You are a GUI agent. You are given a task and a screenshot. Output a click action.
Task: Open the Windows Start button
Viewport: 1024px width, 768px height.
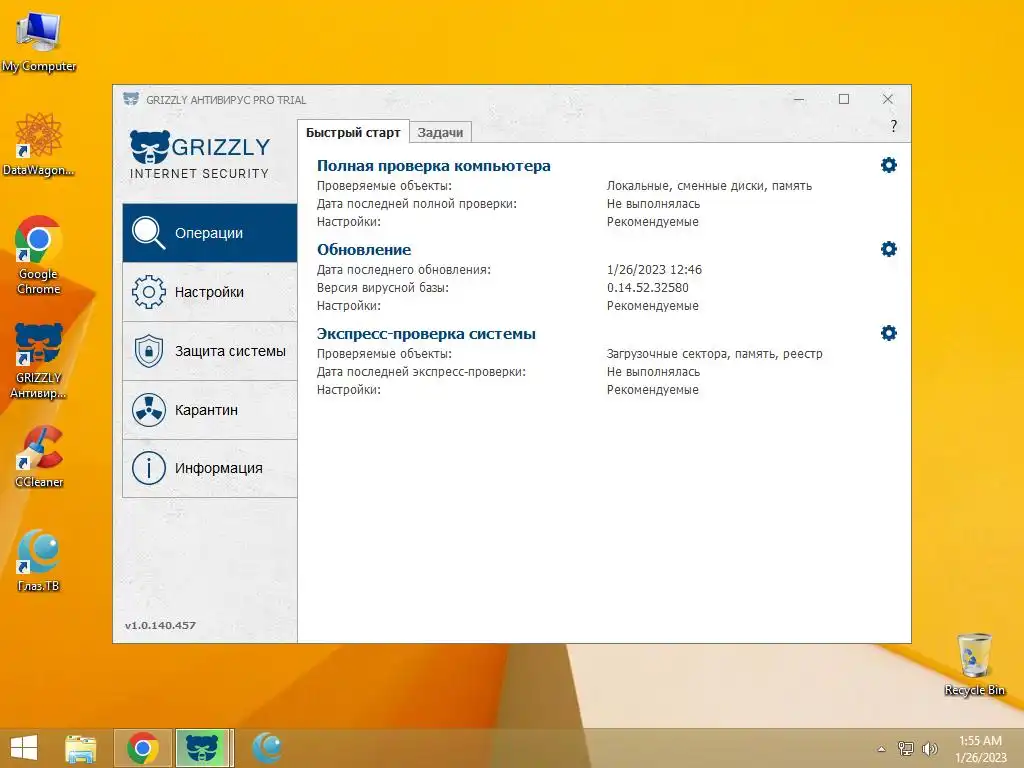pyautogui.click(x=24, y=748)
